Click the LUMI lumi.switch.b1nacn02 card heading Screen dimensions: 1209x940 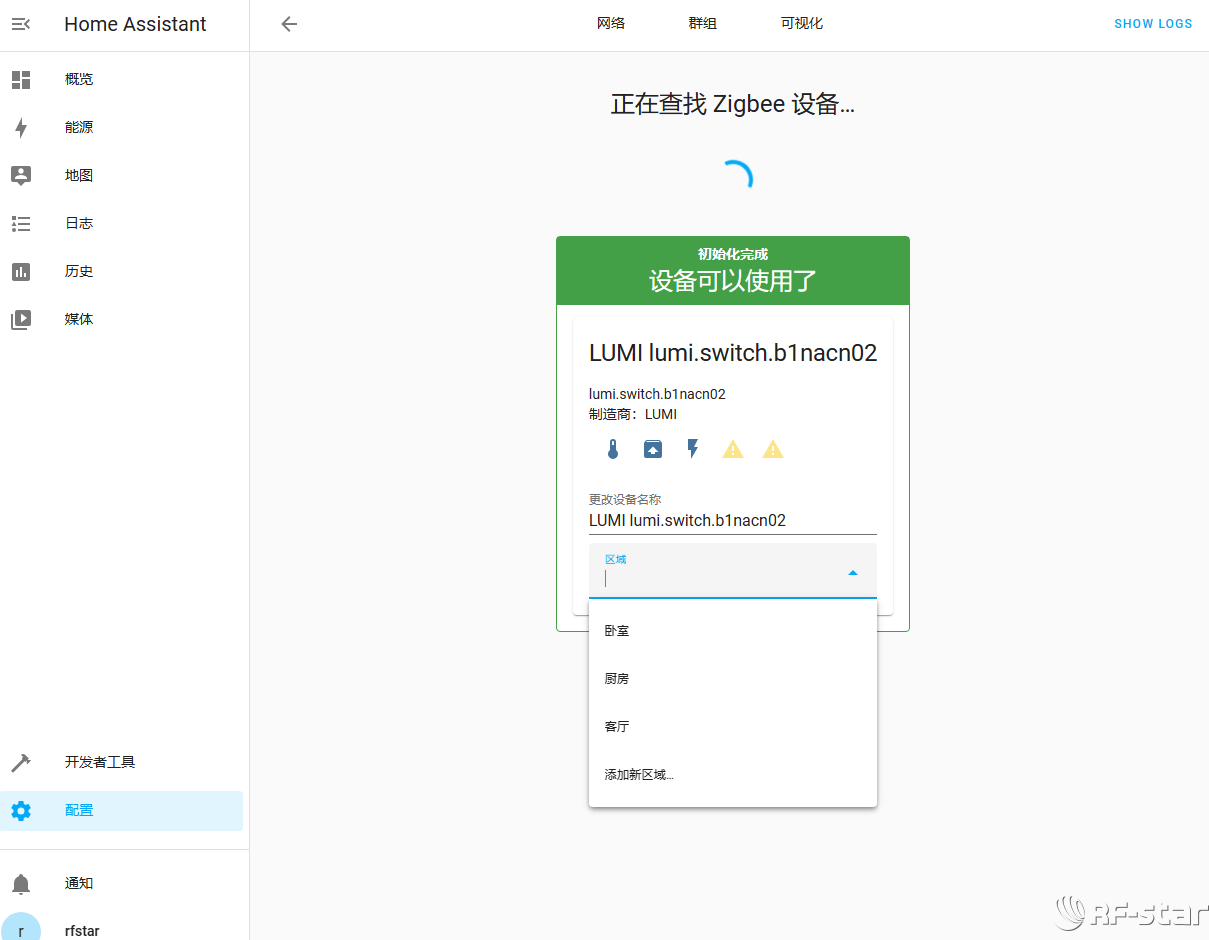[733, 353]
